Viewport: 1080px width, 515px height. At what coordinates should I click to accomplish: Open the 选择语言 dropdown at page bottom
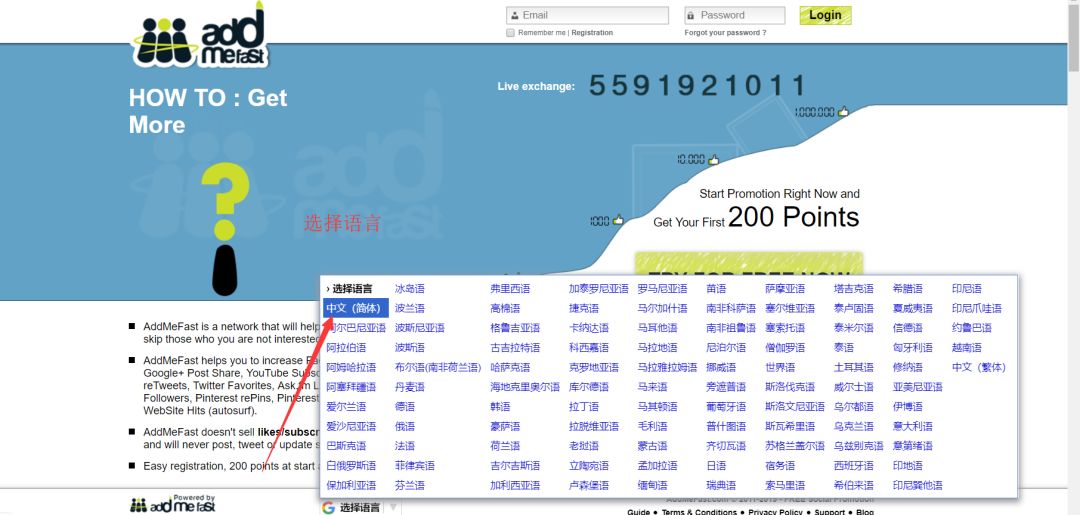click(359, 508)
